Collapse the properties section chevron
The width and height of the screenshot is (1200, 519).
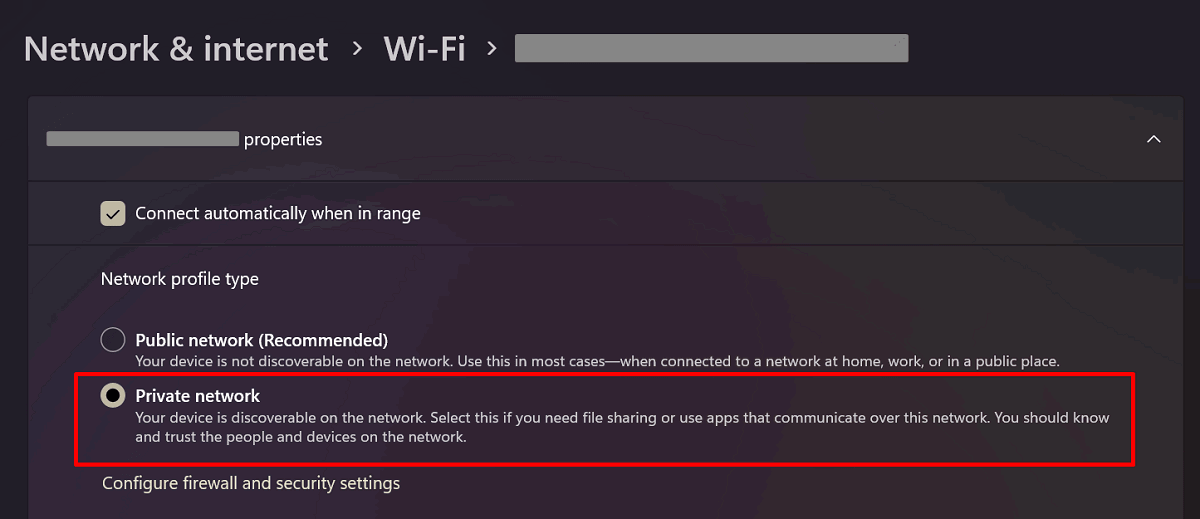click(x=1153, y=139)
